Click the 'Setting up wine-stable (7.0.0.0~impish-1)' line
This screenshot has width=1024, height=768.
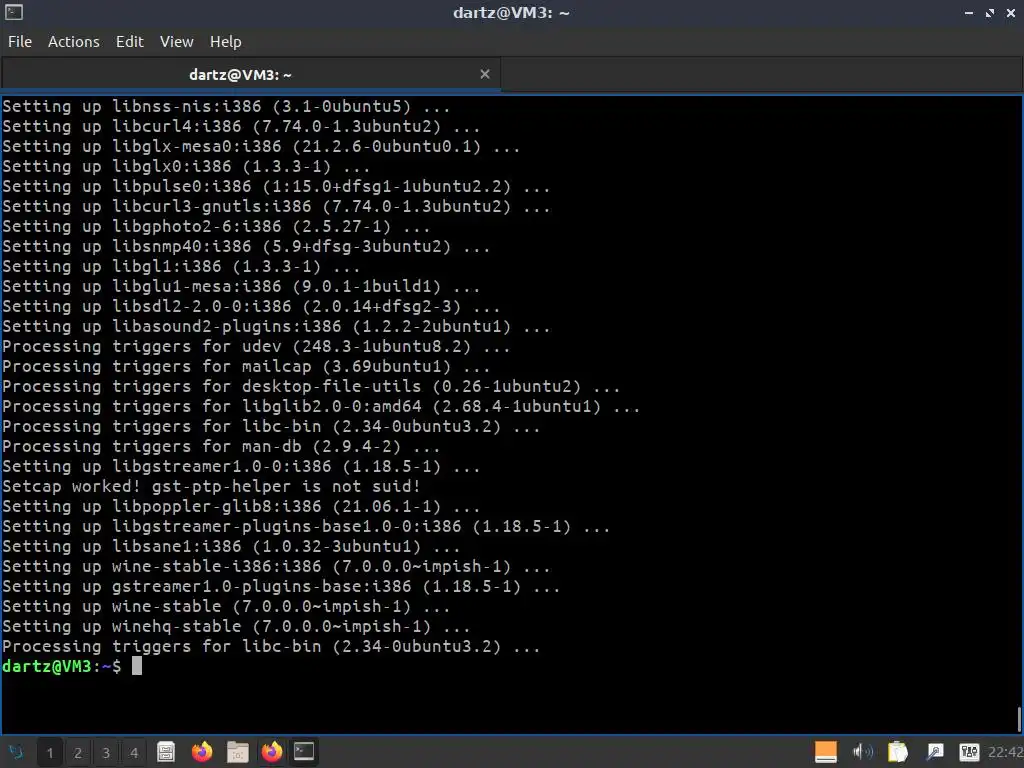(x=226, y=606)
